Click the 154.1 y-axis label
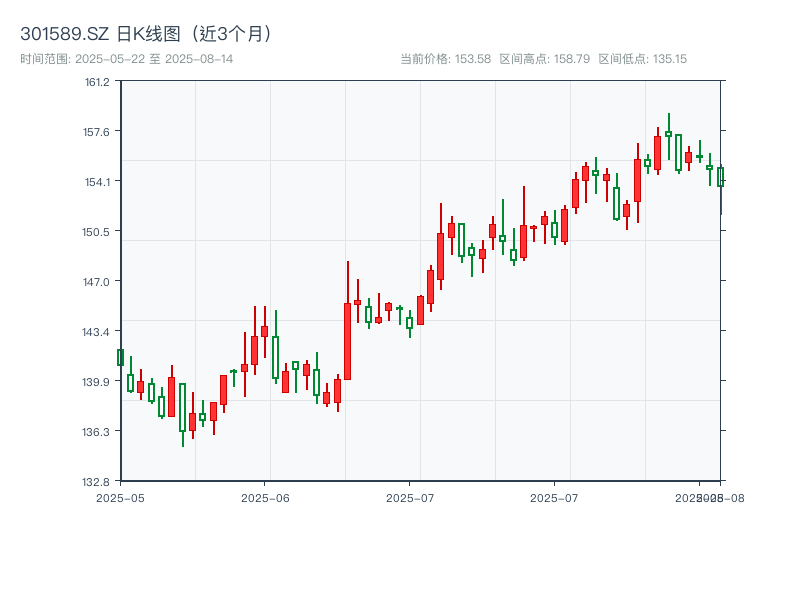This screenshot has width=800, height=600. tap(97, 183)
